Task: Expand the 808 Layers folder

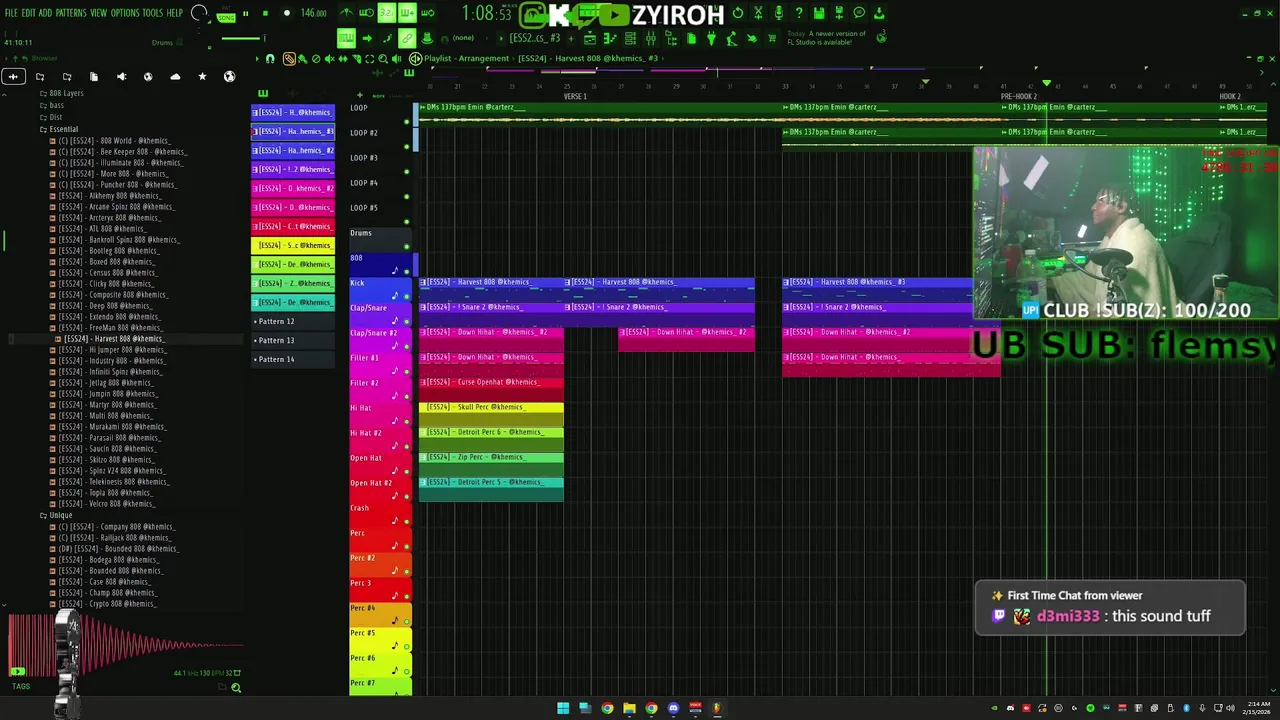Action: pos(62,93)
